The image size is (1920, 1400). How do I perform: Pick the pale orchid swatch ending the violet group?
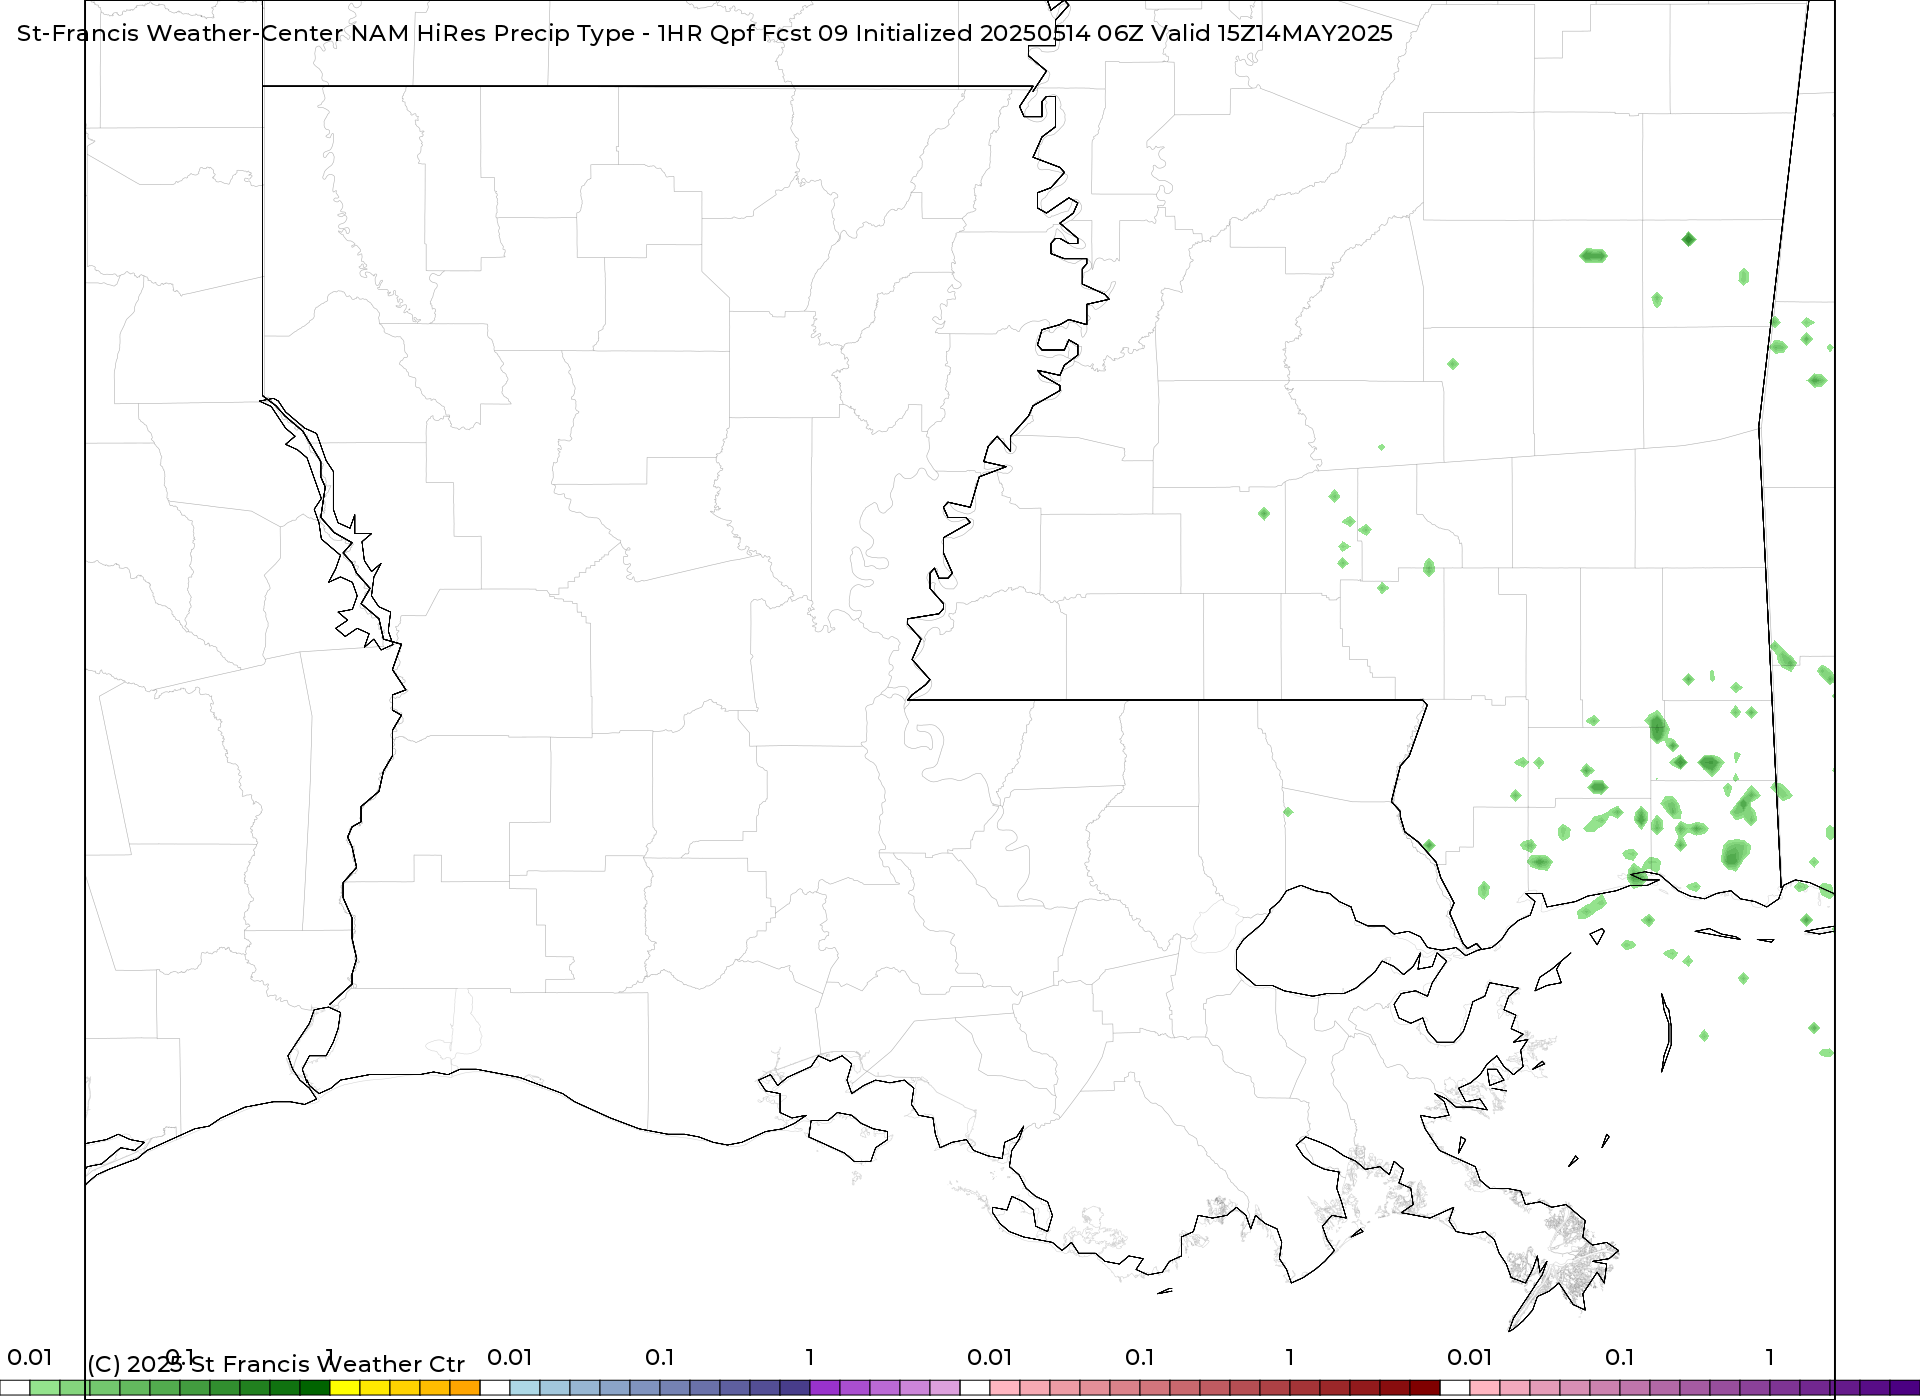[x=945, y=1388]
